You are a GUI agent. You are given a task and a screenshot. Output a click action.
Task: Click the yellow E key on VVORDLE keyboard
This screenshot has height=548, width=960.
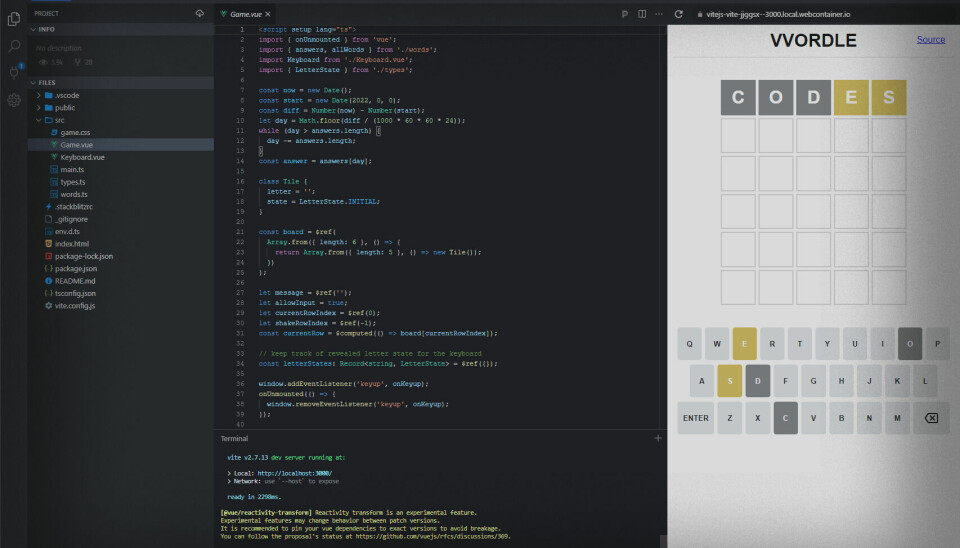click(x=744, y=344)
